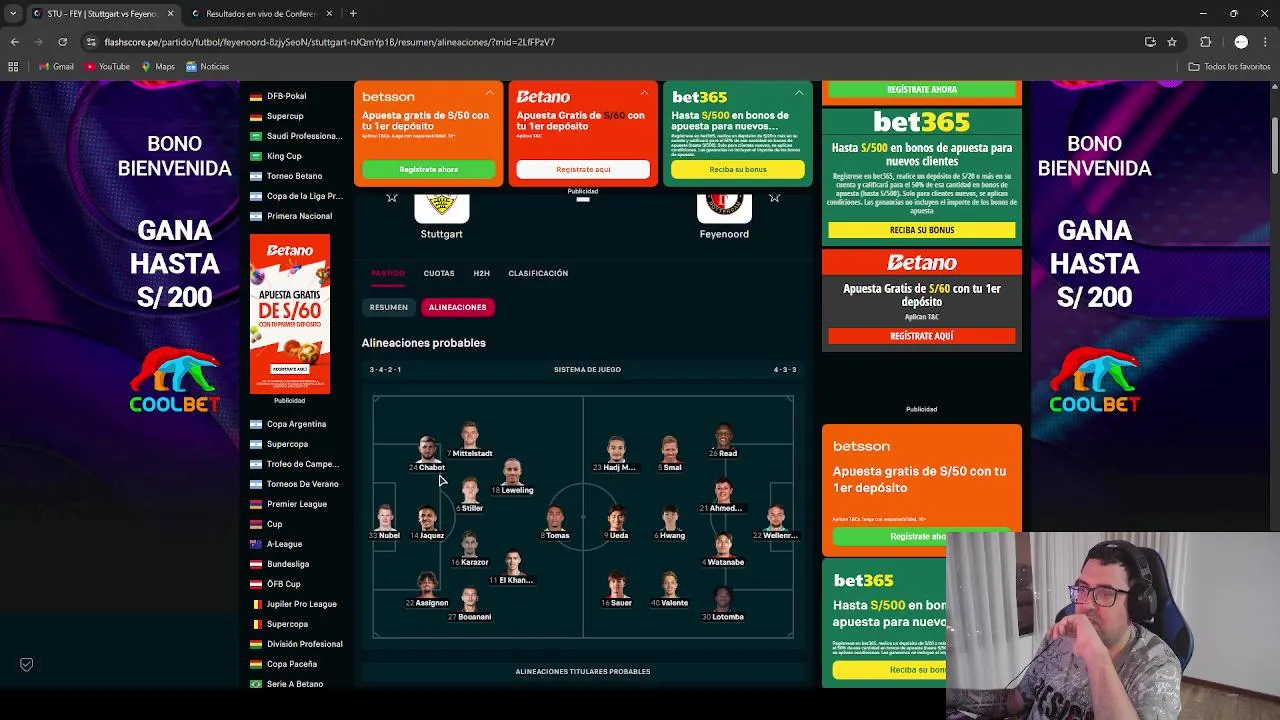This screenshot has width=1280, height=720.
Task: Switch to the CUOTAS tab
Action: coord(439,273)
